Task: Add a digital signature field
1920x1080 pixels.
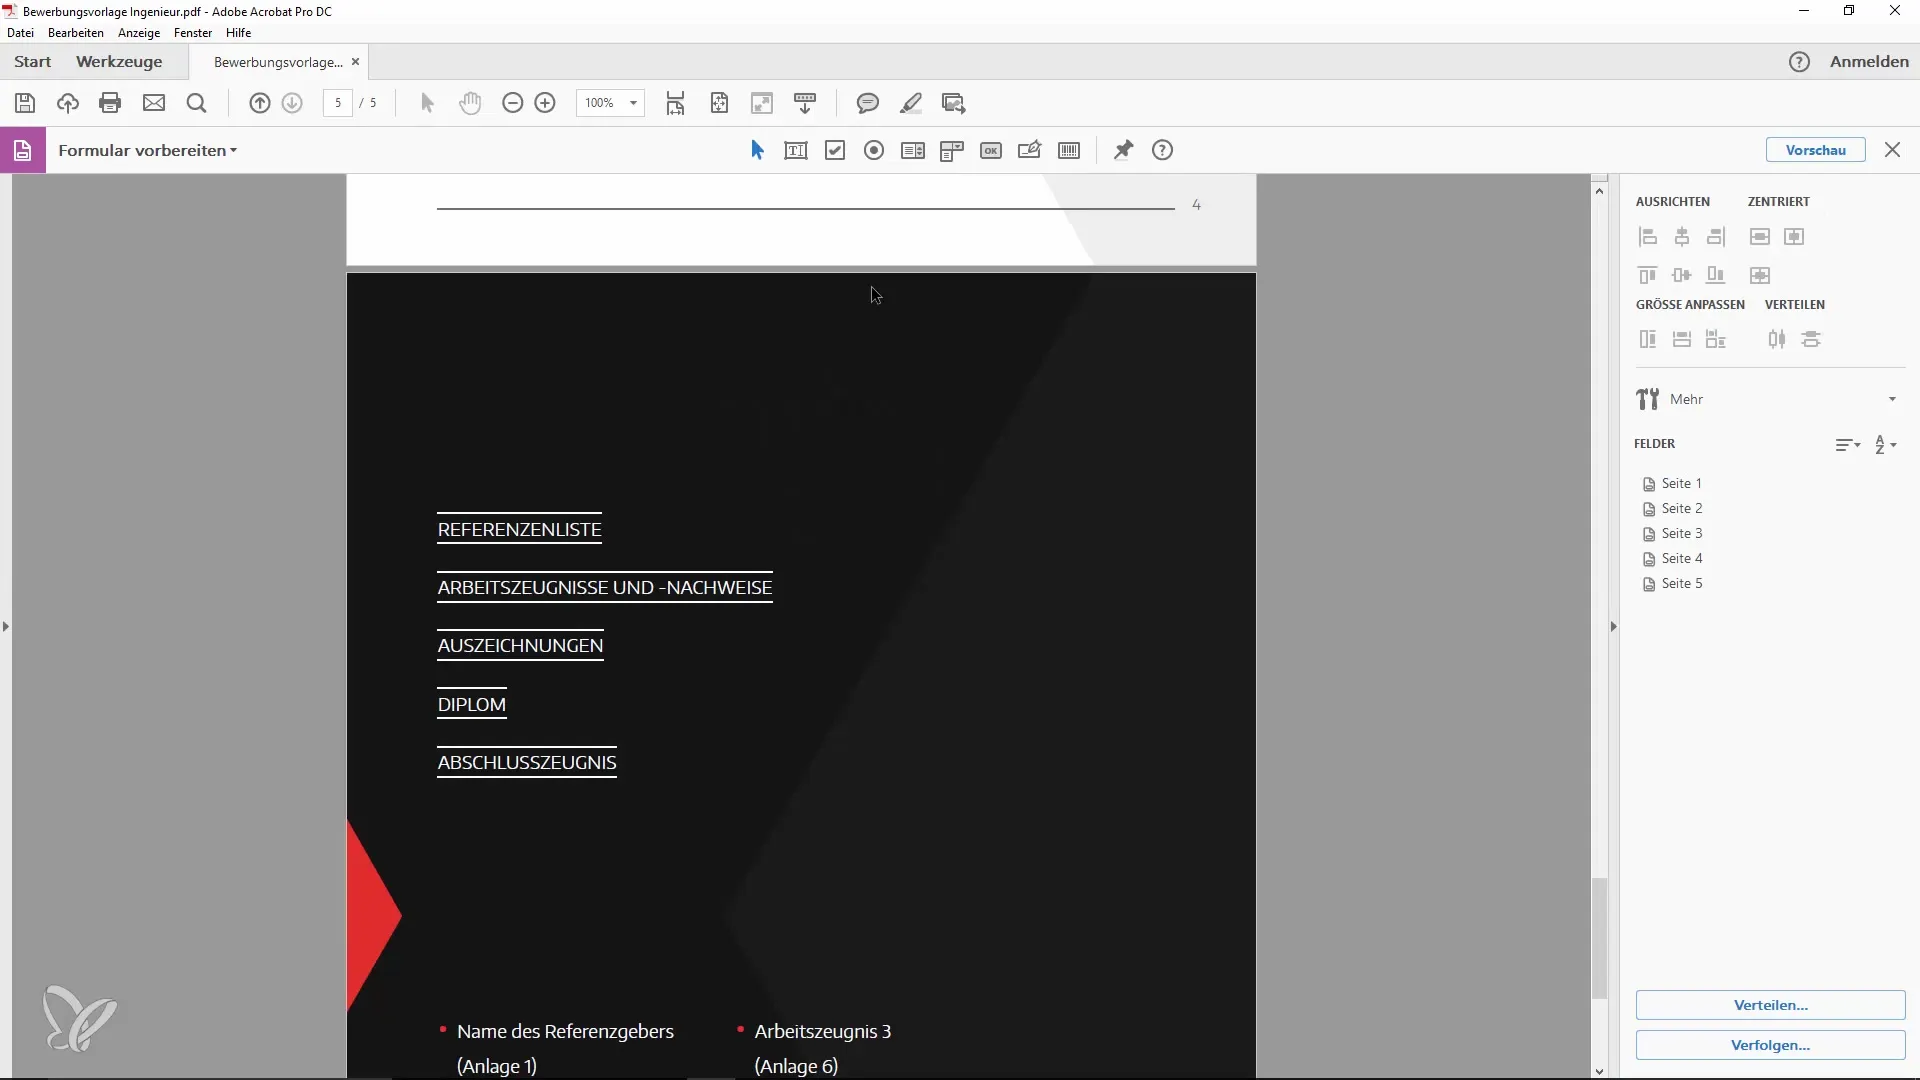Action: click(x=1030, y=151)
